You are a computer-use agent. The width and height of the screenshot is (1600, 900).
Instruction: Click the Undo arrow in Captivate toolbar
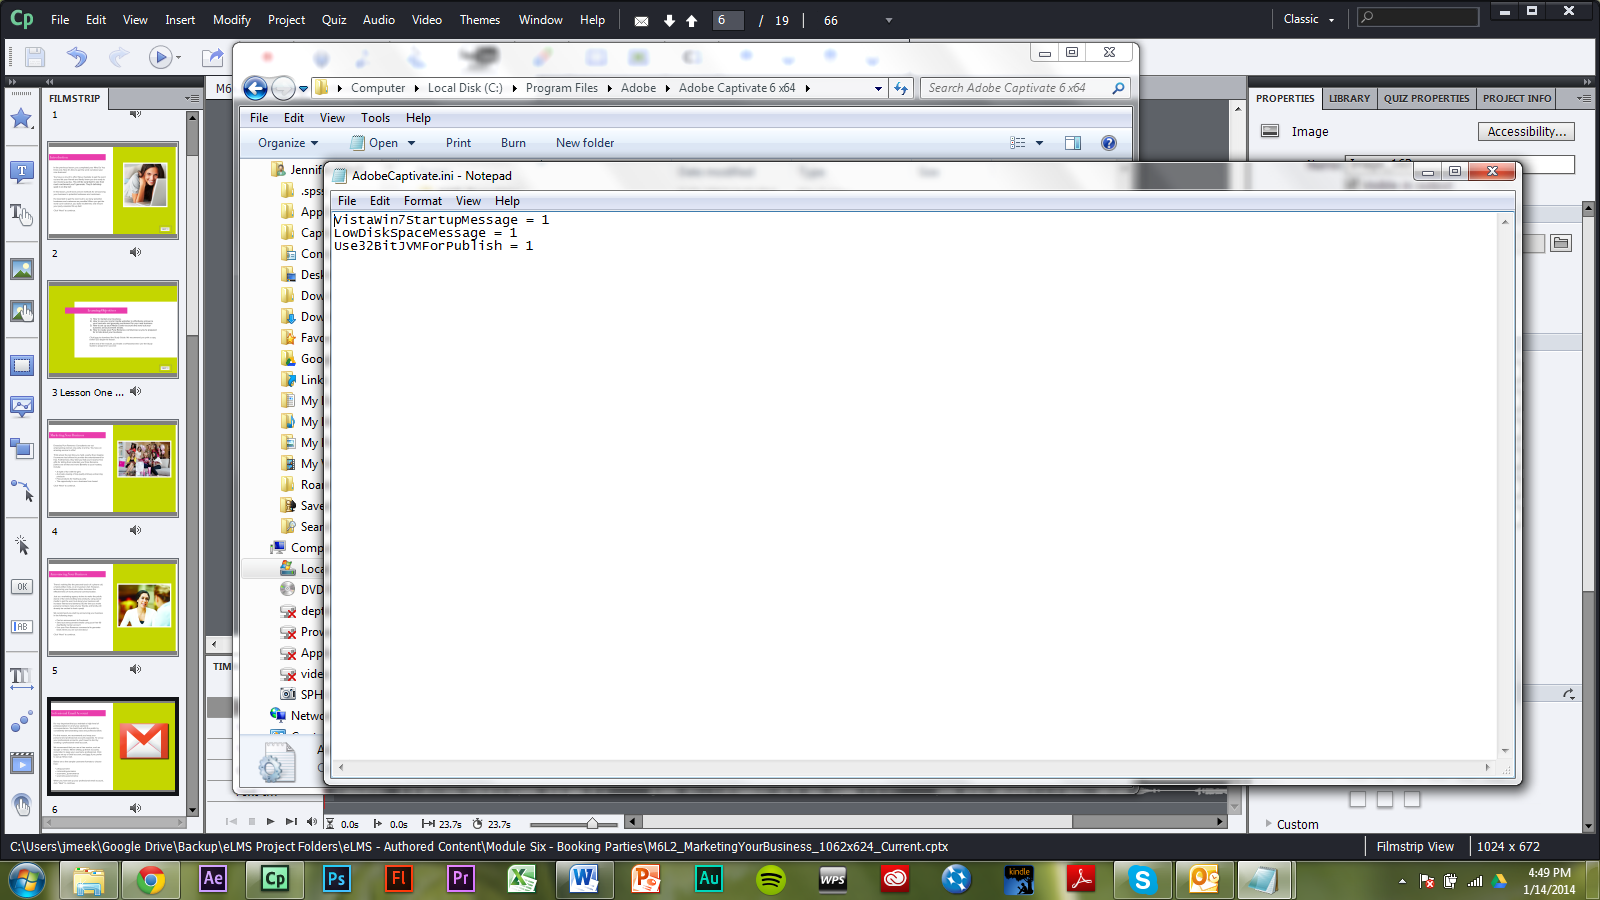pos(77,58)
